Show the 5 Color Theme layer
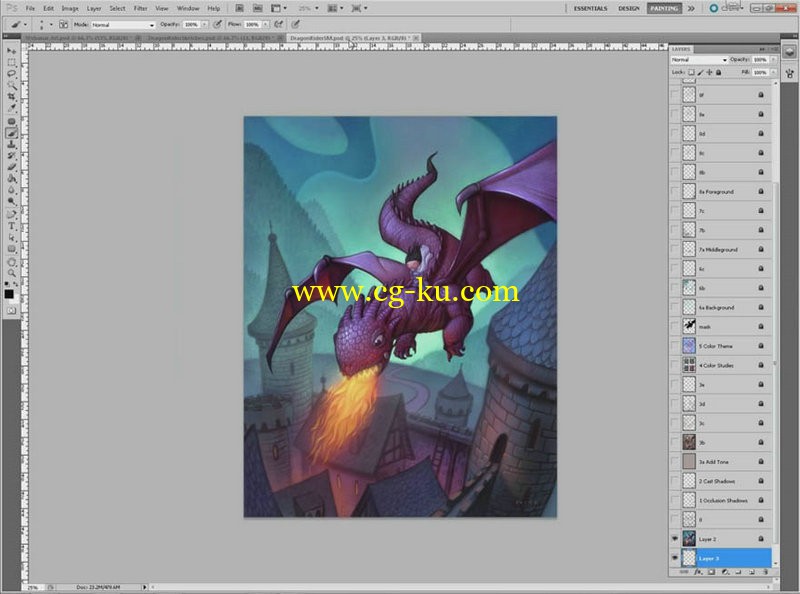800x594 pixels. [x=674, y=345]
